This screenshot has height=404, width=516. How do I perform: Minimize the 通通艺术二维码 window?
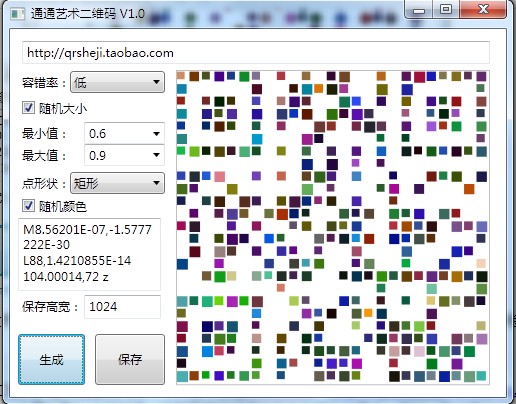[419, 10]
